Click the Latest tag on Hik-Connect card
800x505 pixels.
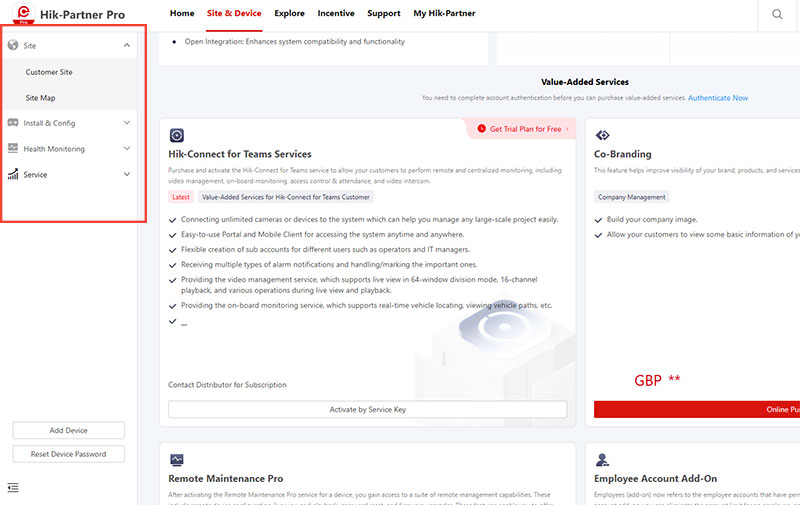[181, 197]
